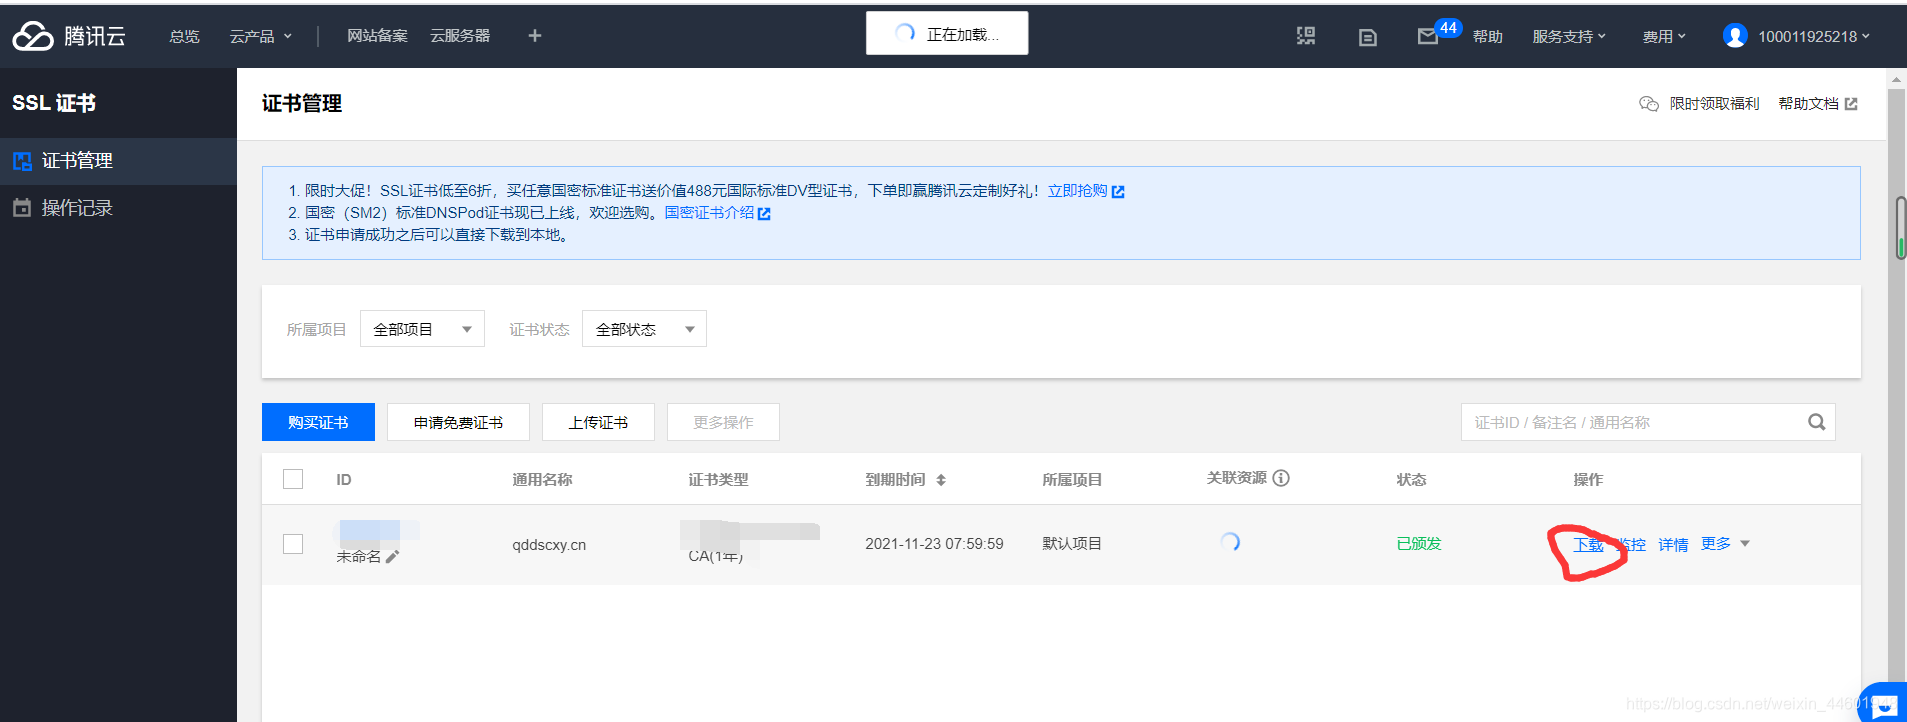
Task: Click external link icon after 立即抢购
Action: [x=1118, y=192]
